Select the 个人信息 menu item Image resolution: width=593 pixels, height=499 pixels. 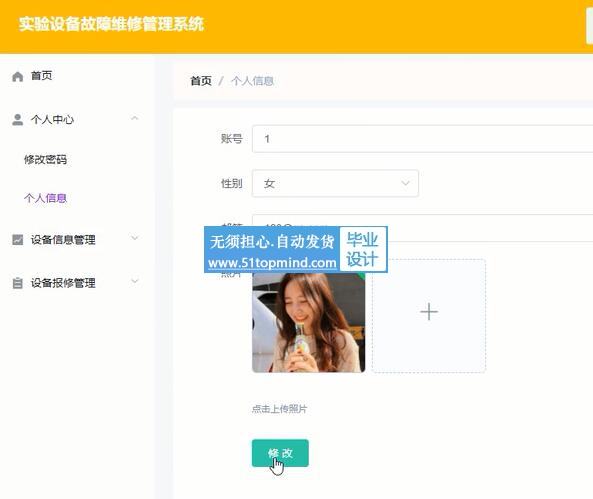tap(45, 198)
